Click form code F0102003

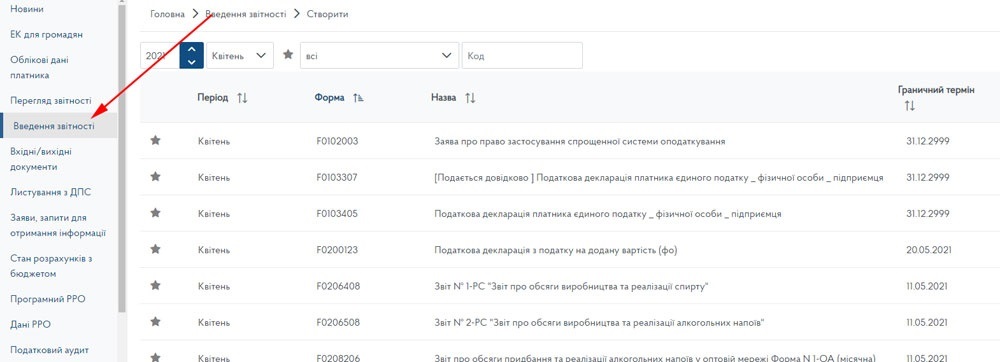tap(337, 141)
